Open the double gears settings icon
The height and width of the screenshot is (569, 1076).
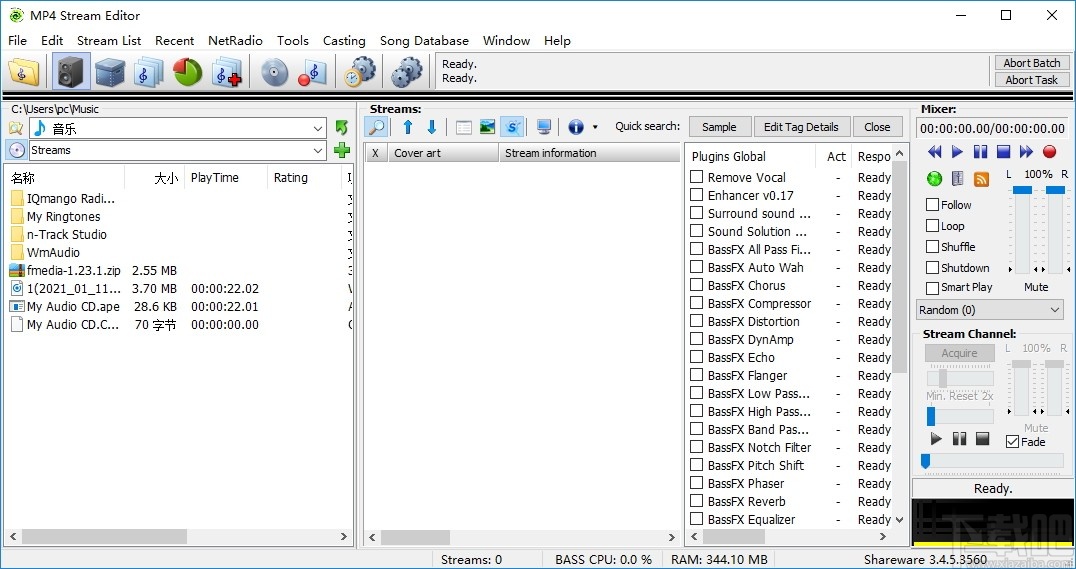pos(406,71)
